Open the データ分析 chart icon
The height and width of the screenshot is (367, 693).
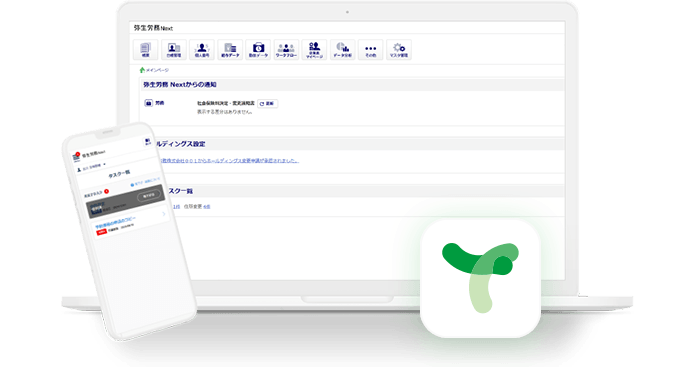[x=343, y=50]
